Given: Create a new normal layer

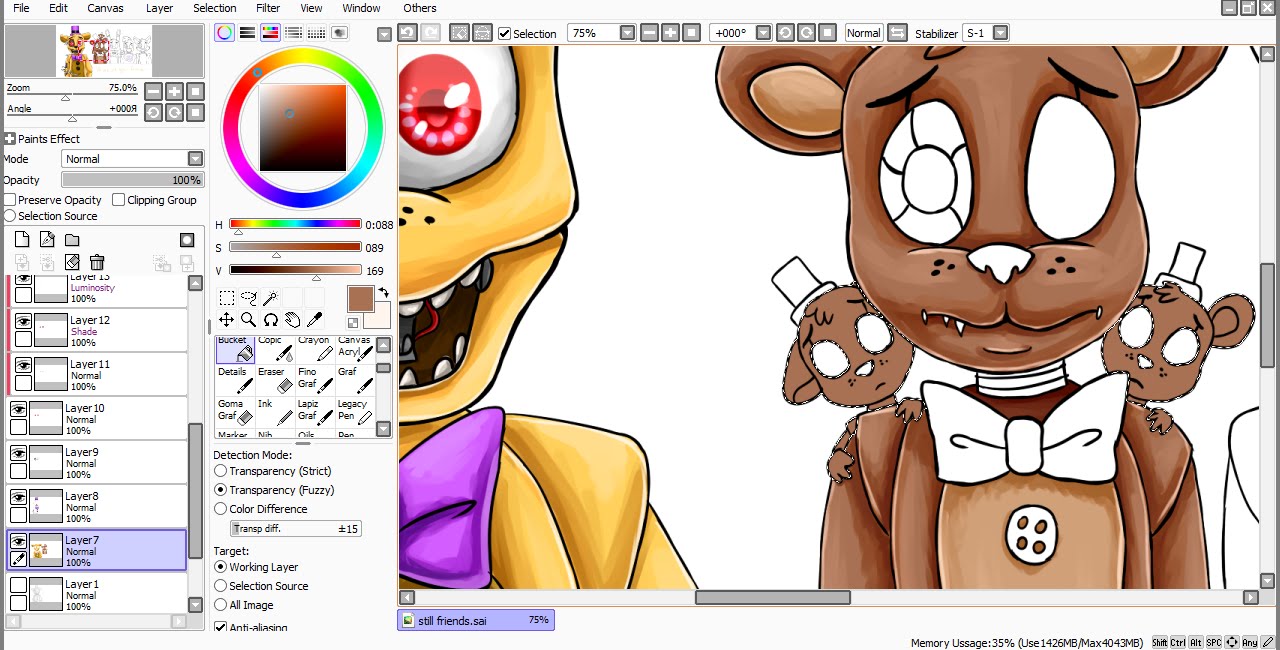Looking at the screenshot, I should (22, 239).
